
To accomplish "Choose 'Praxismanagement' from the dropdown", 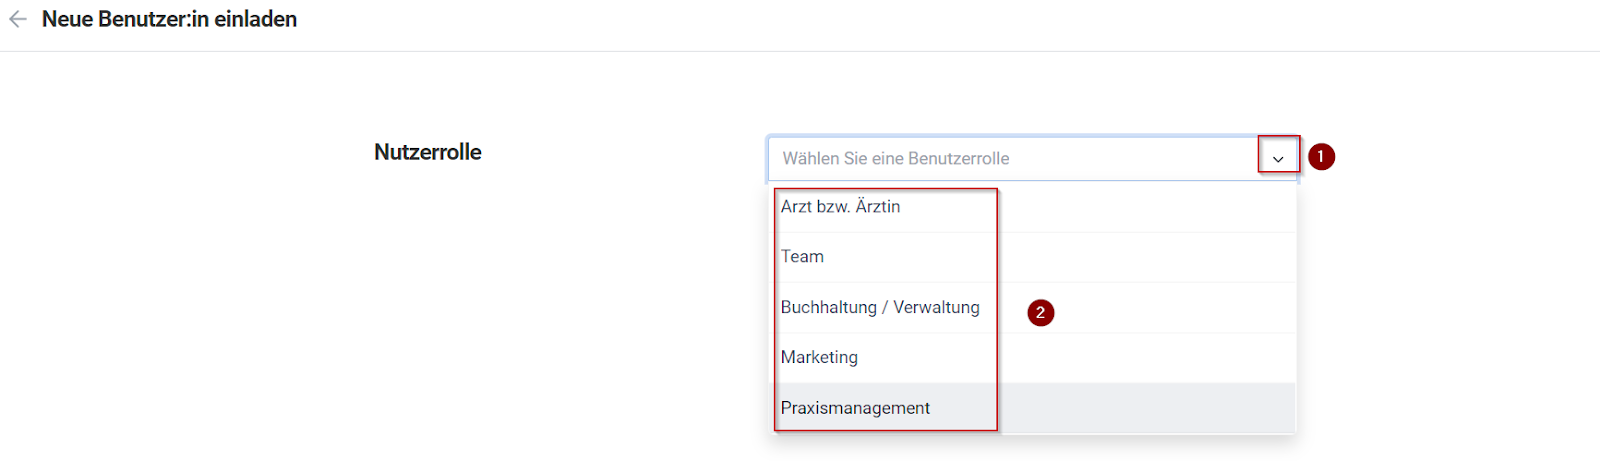I will click(x=1033, y=408).
